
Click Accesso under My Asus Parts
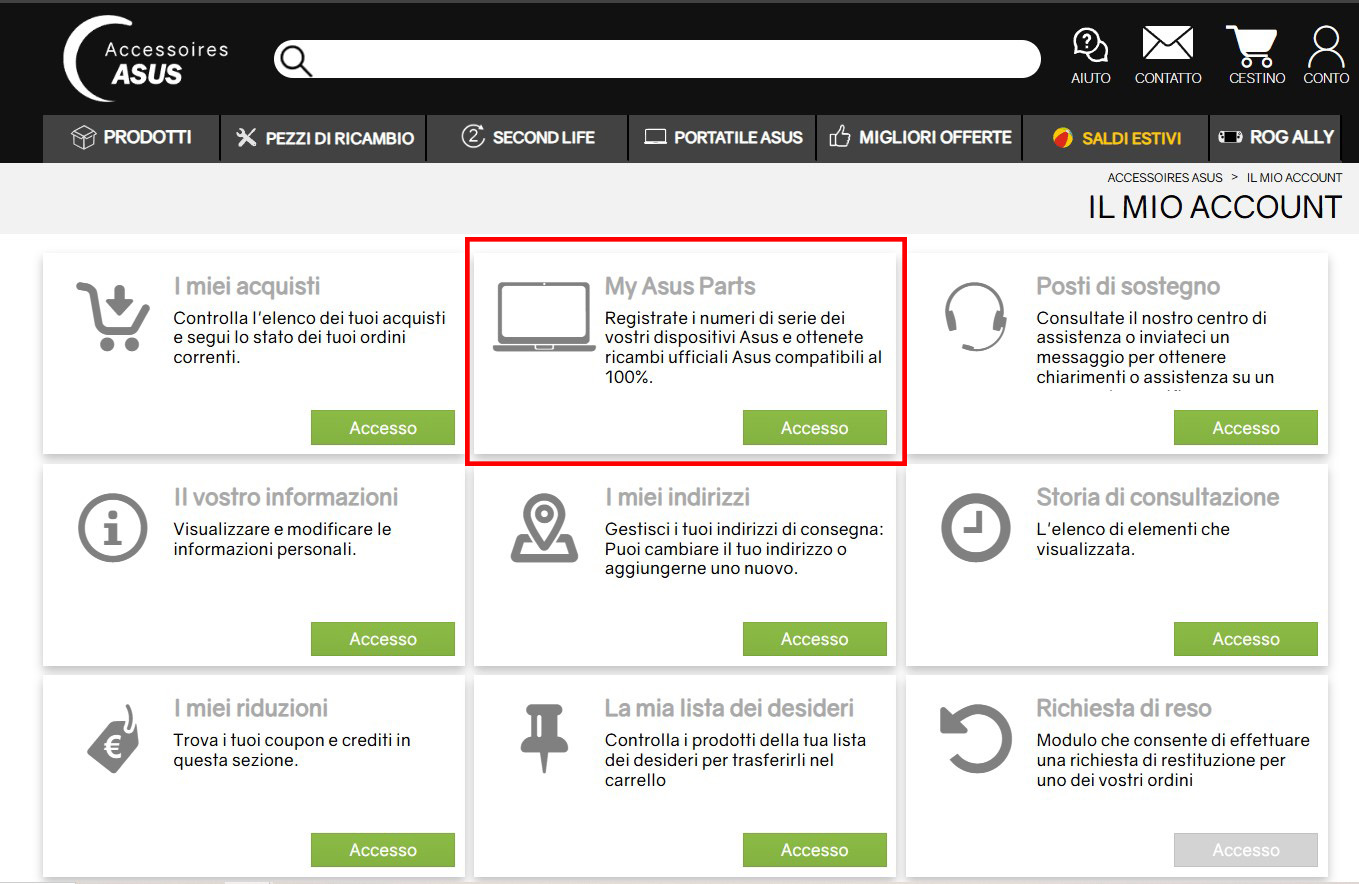click(x=815, y=428)
